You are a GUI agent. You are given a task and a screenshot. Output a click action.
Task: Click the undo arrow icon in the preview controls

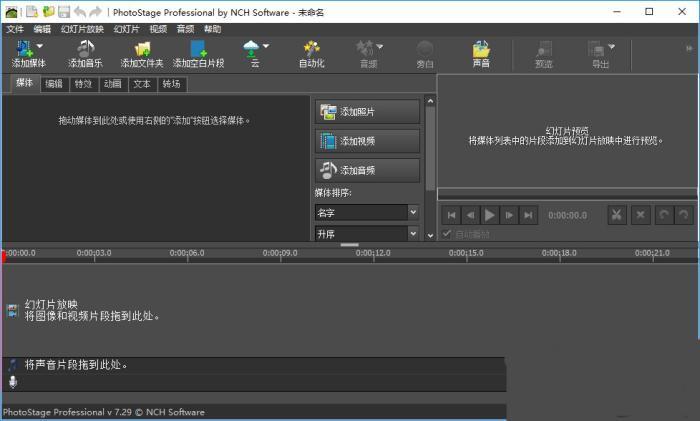664,215
